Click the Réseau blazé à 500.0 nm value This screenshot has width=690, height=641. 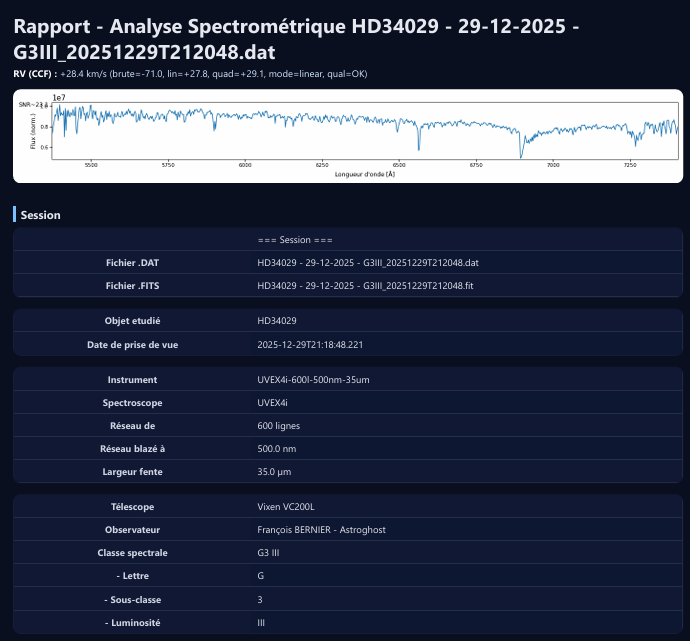pos(277,449)
